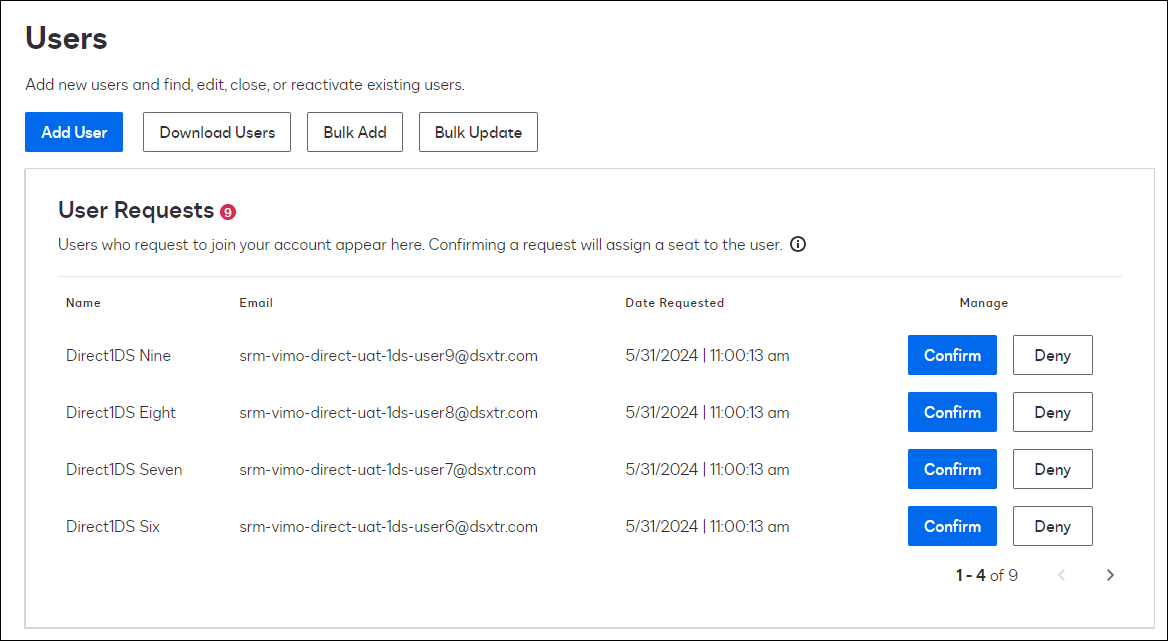Go to next page of user requests
The image size is (1168, 641).
(x=1110, y=575)
